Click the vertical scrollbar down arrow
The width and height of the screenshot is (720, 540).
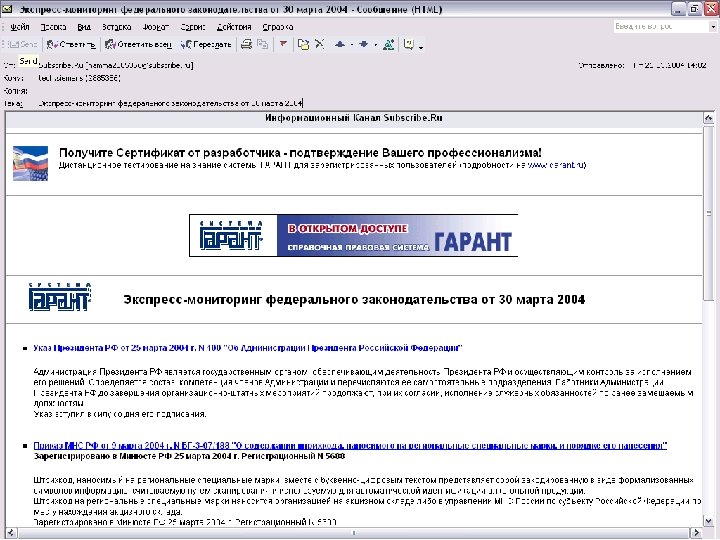click(x=709, y=521)
